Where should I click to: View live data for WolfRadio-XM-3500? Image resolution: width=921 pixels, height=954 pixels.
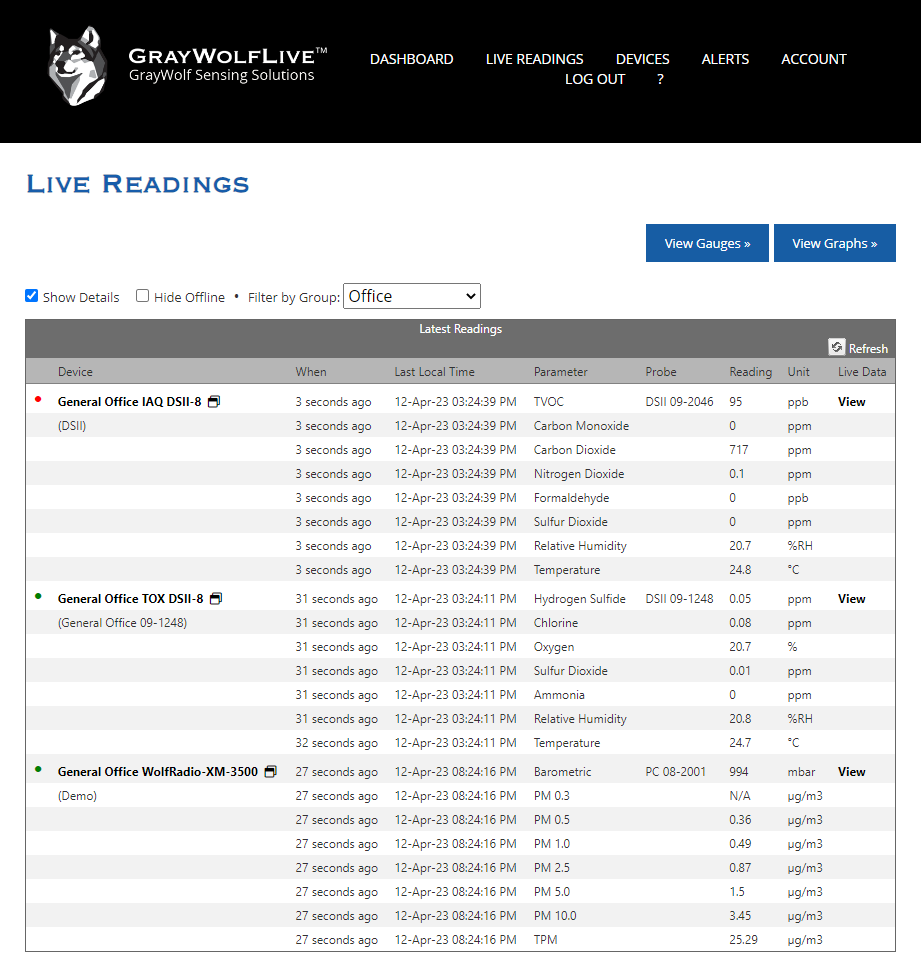click(851, 772)
